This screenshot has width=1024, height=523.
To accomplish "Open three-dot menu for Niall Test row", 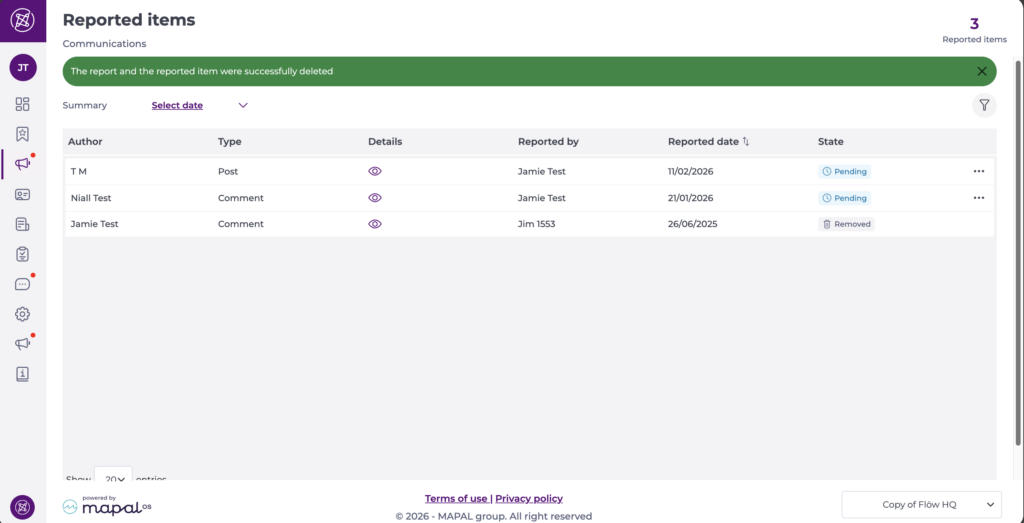I will coord(979,198).
